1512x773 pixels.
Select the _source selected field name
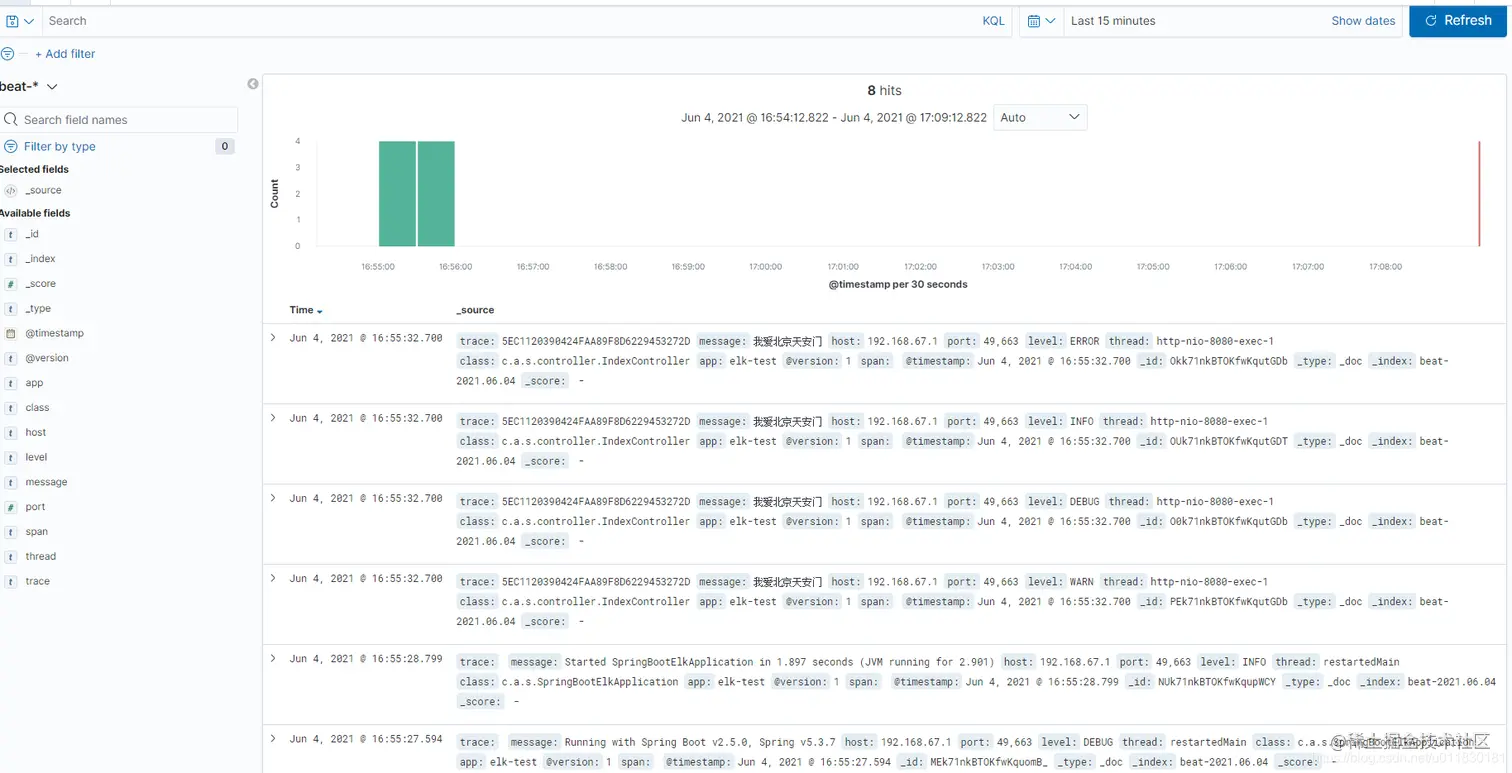[x=43, y=190]
